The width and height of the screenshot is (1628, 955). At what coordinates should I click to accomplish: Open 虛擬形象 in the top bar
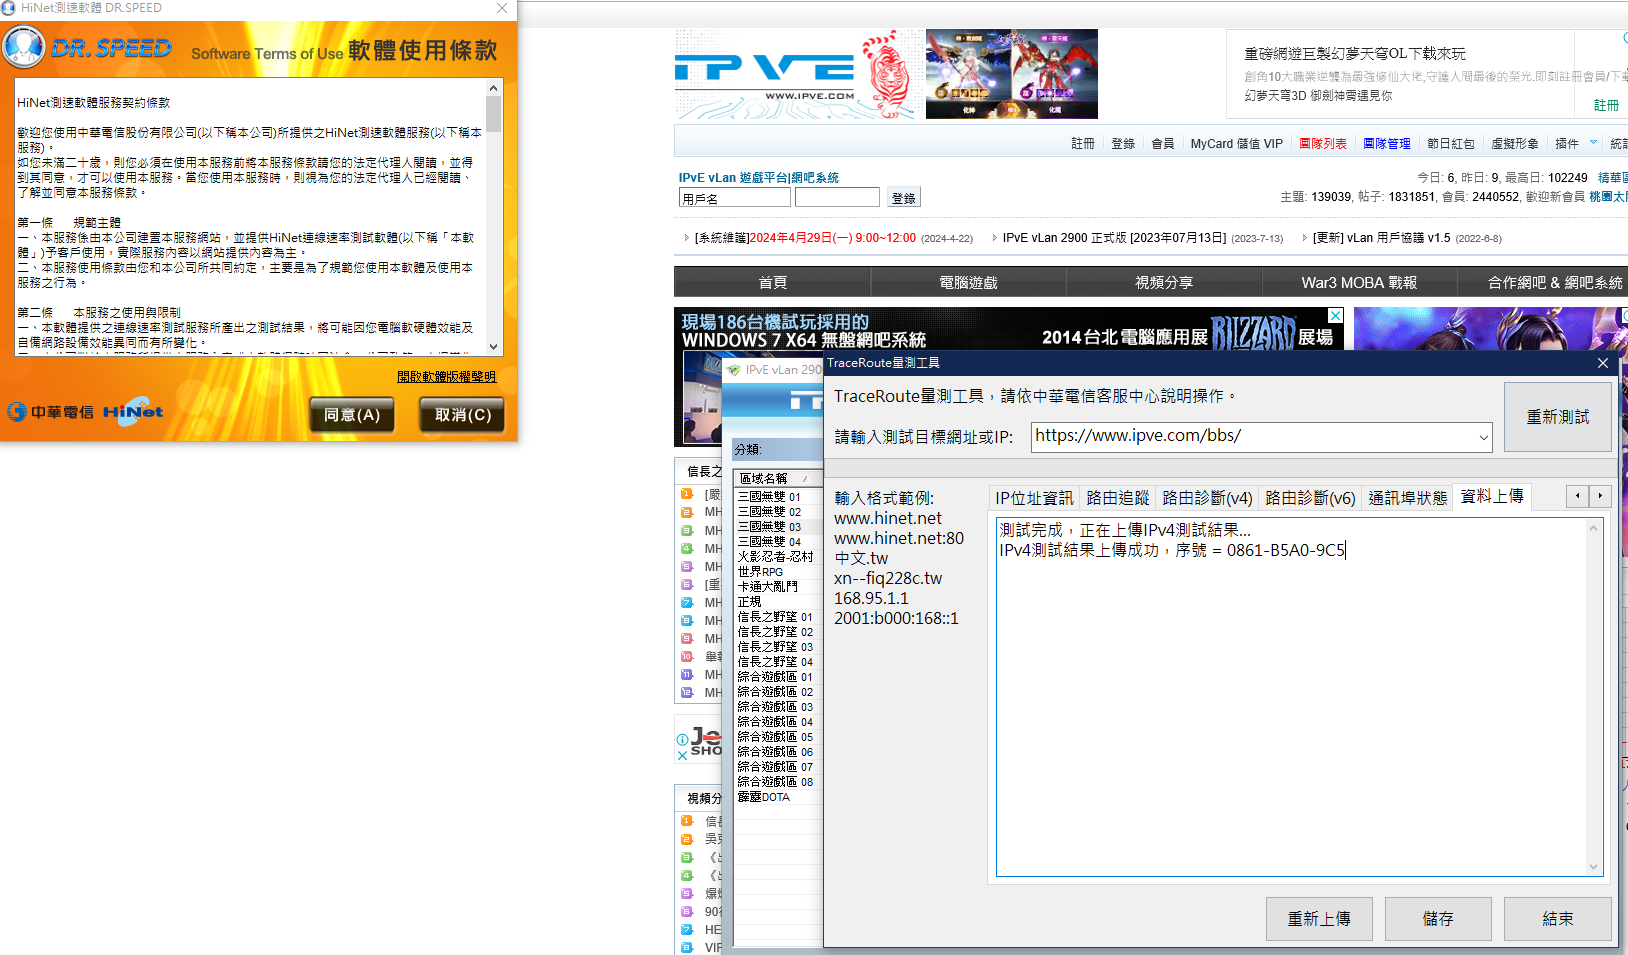tap(1514, 144)
